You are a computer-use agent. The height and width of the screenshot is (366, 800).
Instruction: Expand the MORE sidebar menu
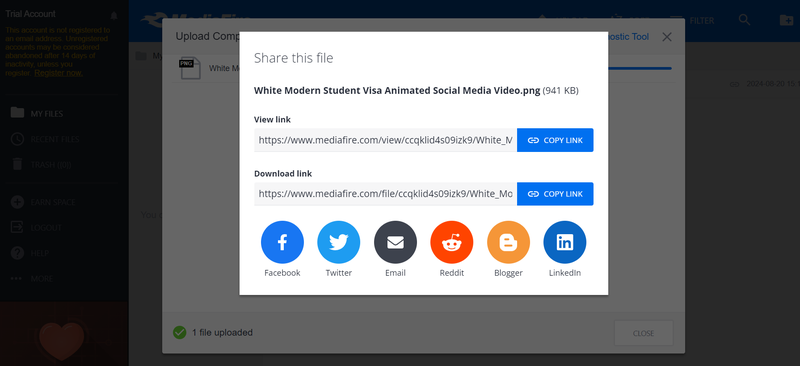(32, 279)
